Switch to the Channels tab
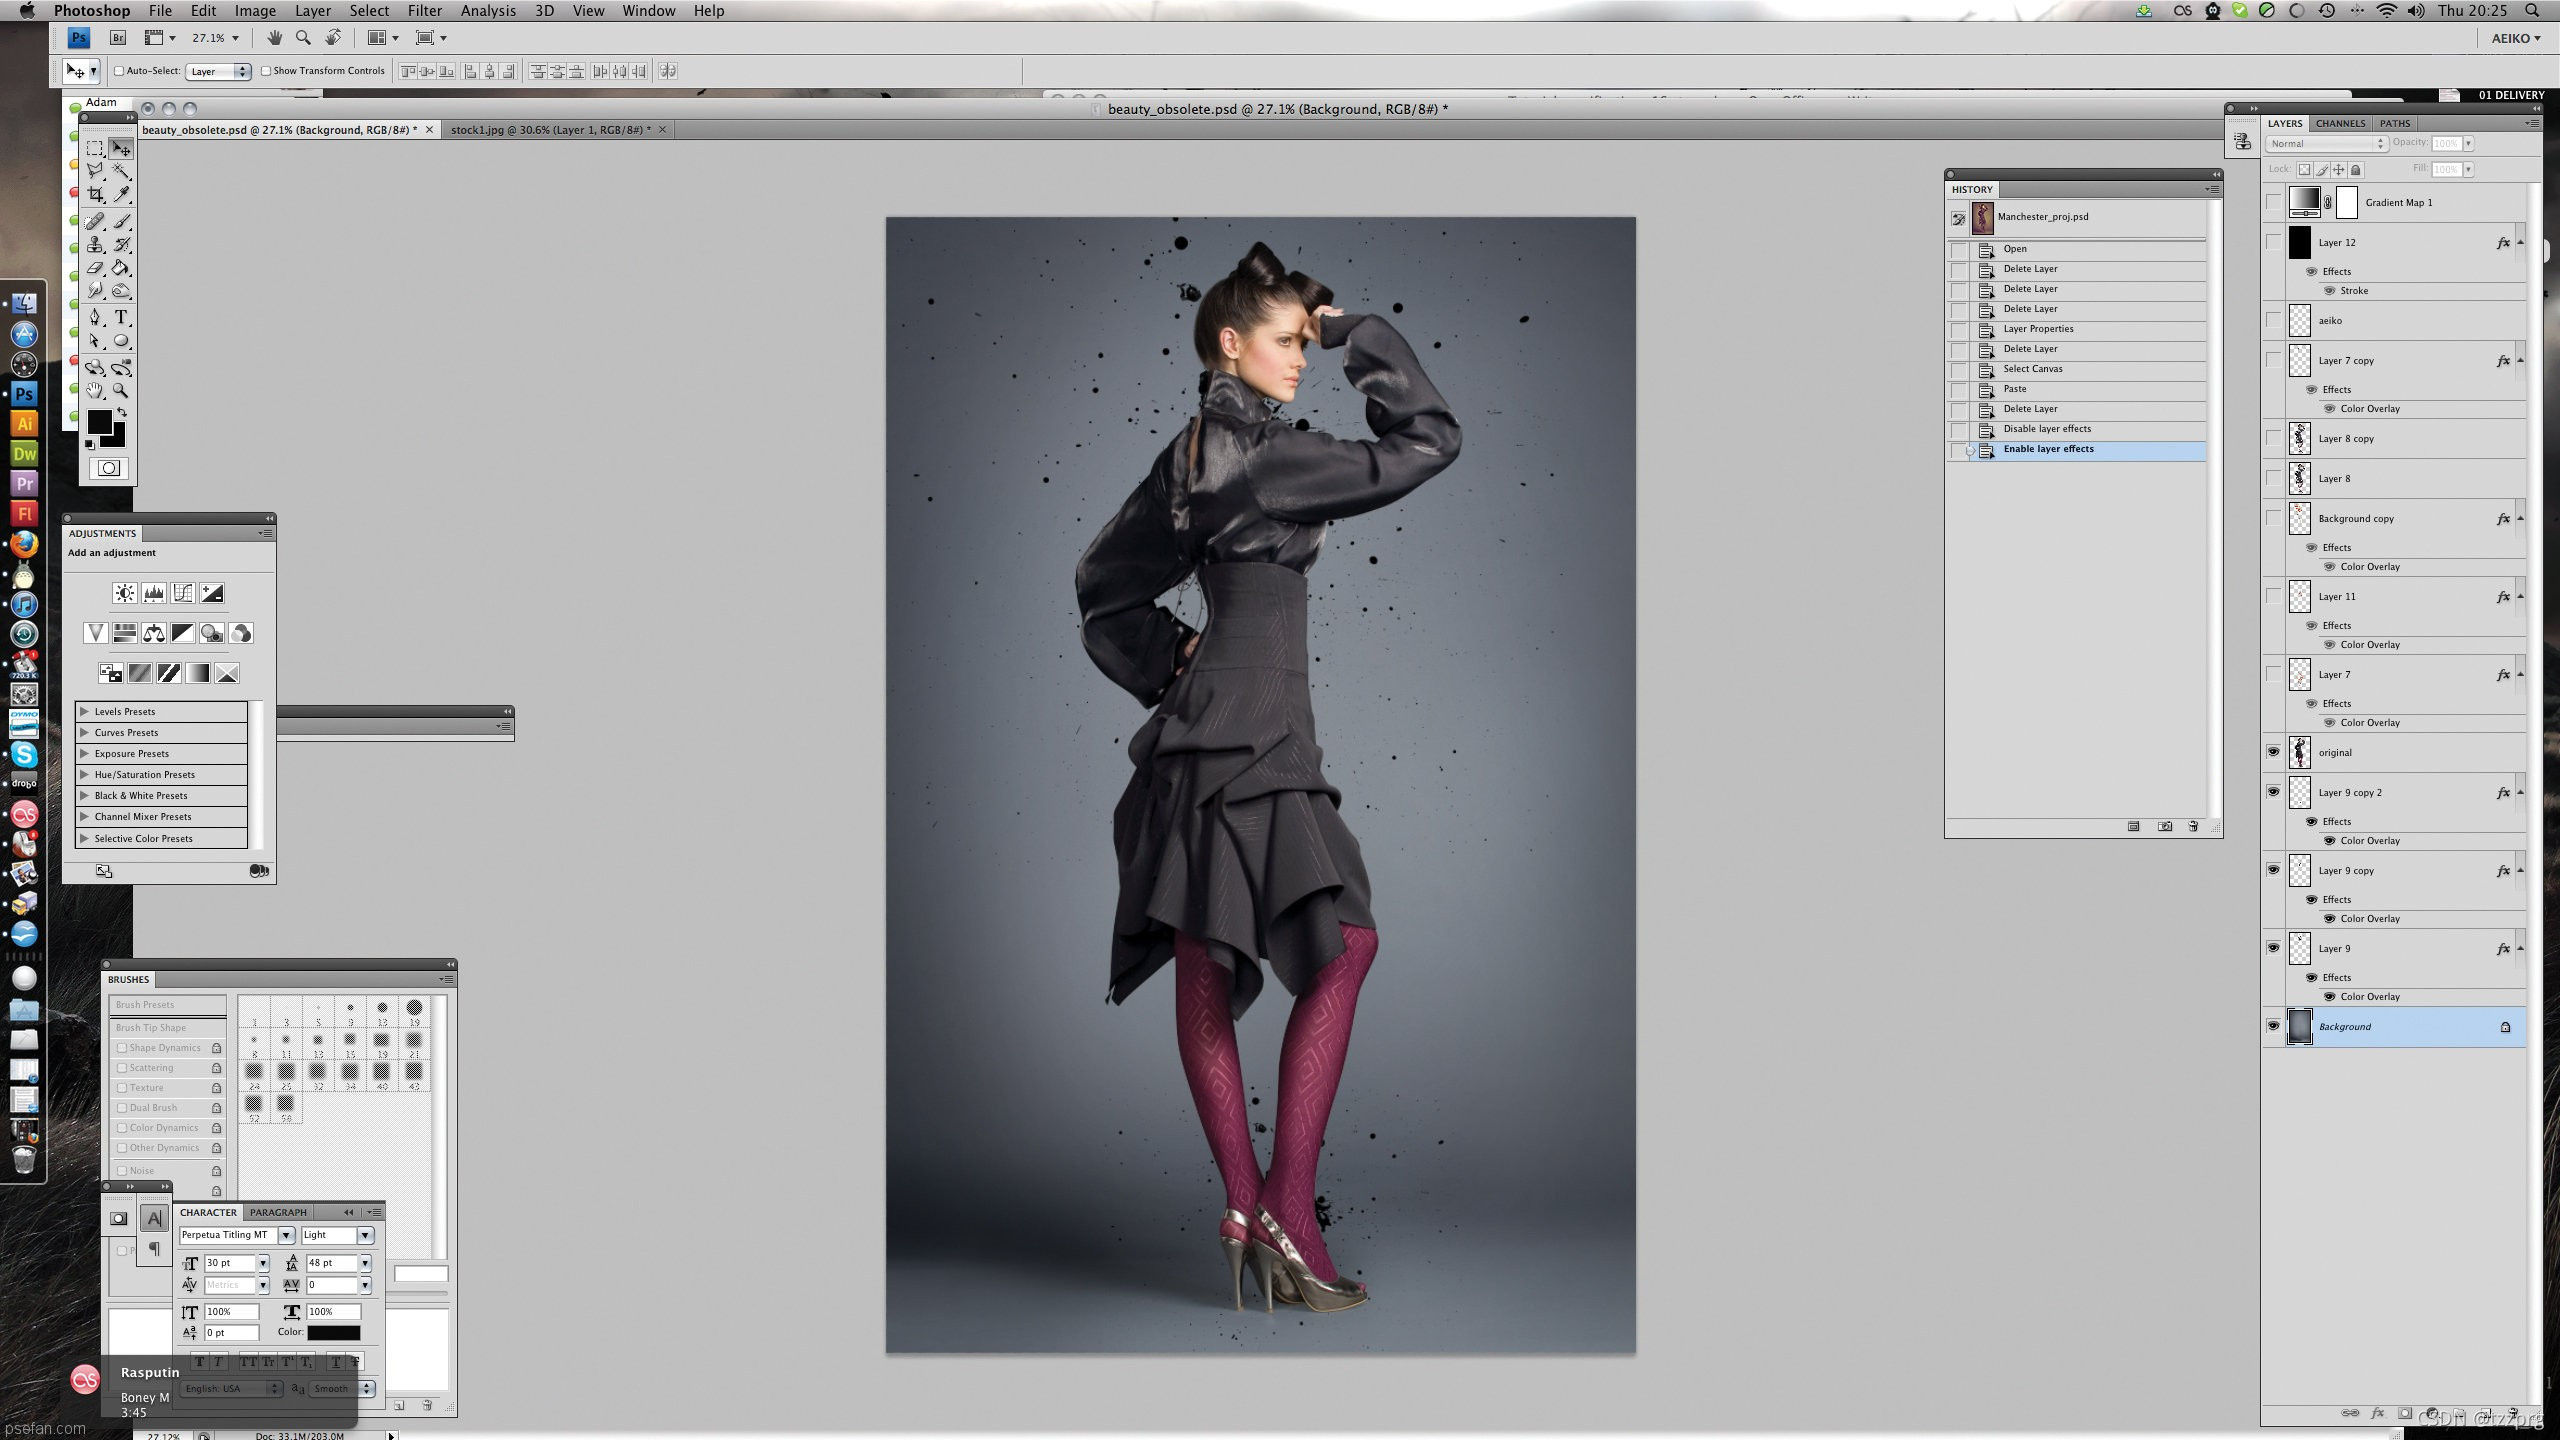This screenshot has height=1440, width=2560. (x=2340, y=124)
